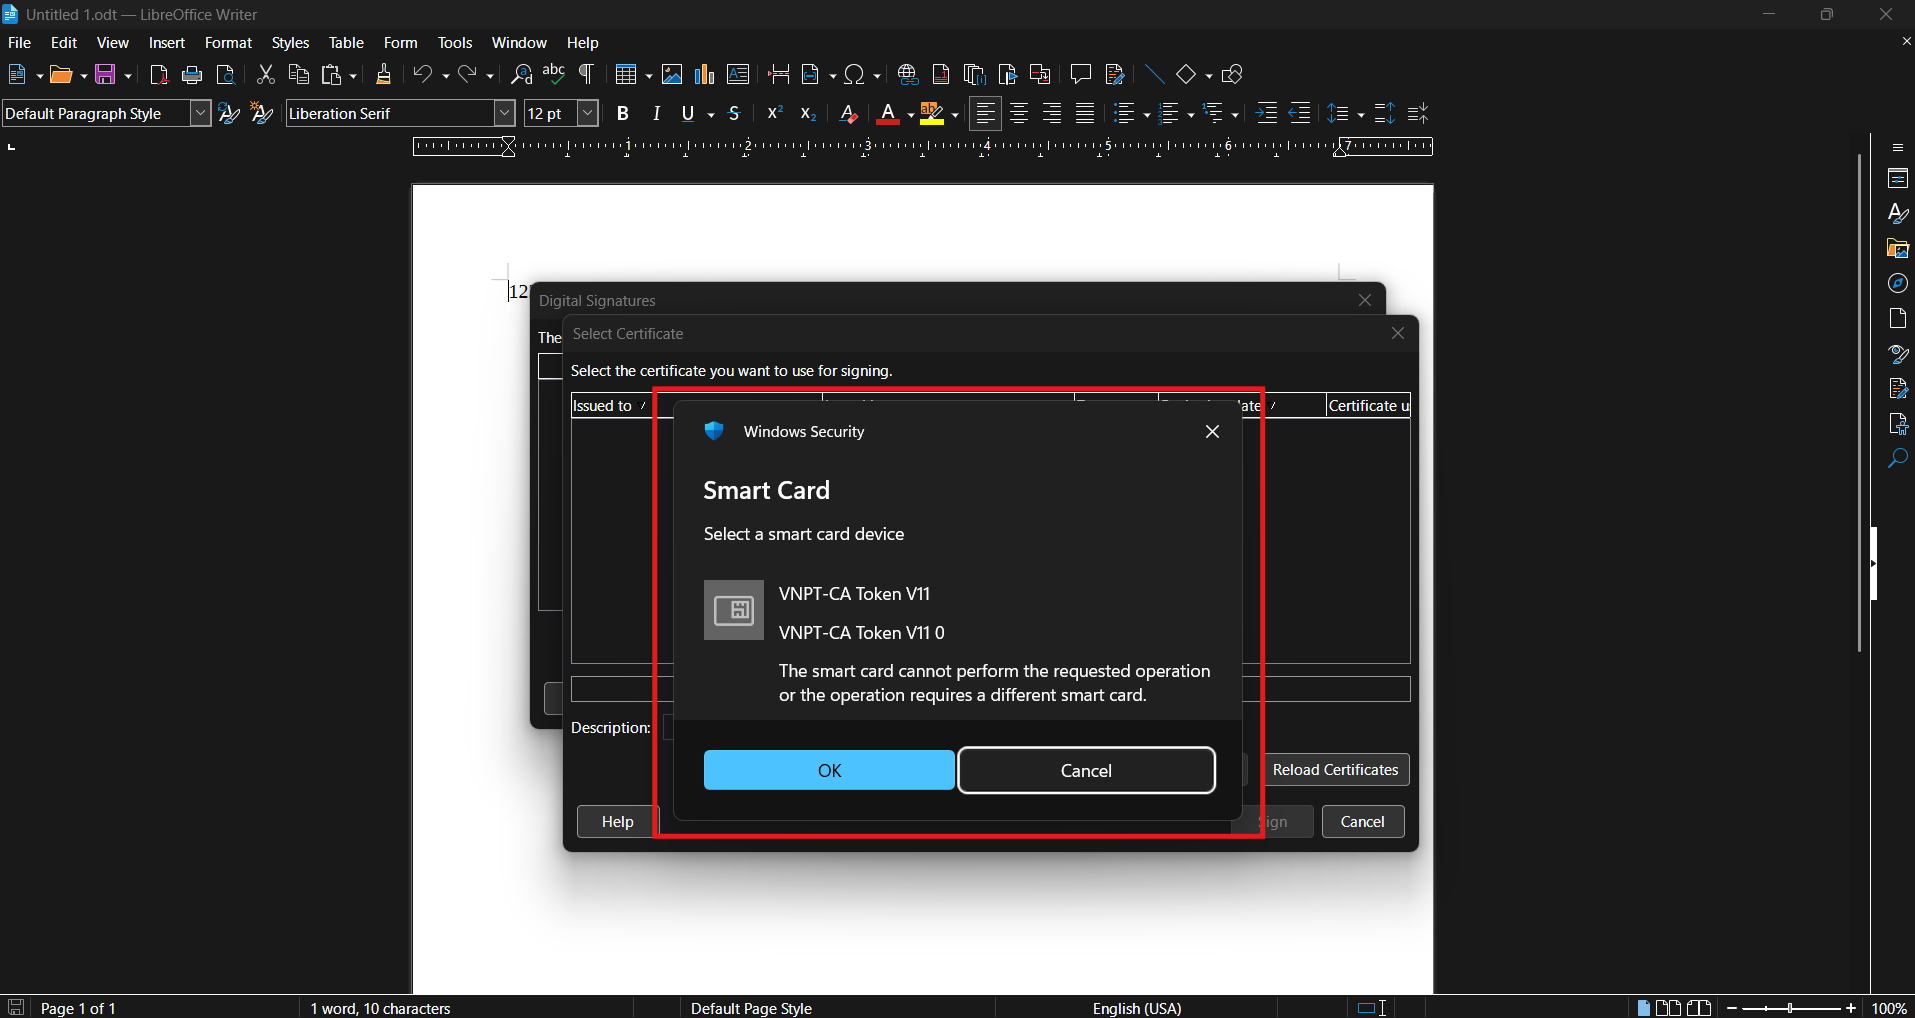Apply the red Font Color swatch
The height and width of the screenshot is (1018, 1915).
tap(887, 114)
